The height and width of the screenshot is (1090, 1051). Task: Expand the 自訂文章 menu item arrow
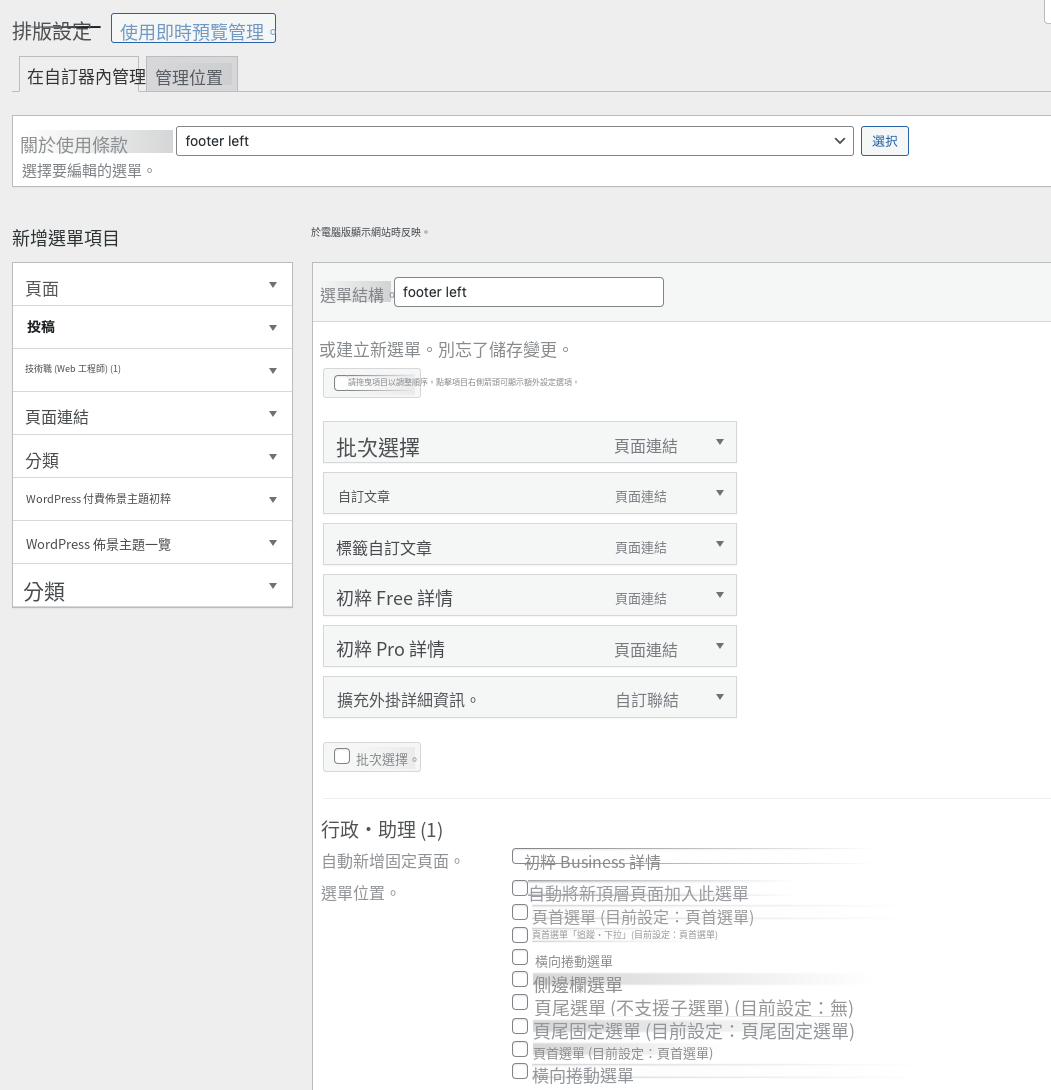pyautogui.click(x=720, y=493)
